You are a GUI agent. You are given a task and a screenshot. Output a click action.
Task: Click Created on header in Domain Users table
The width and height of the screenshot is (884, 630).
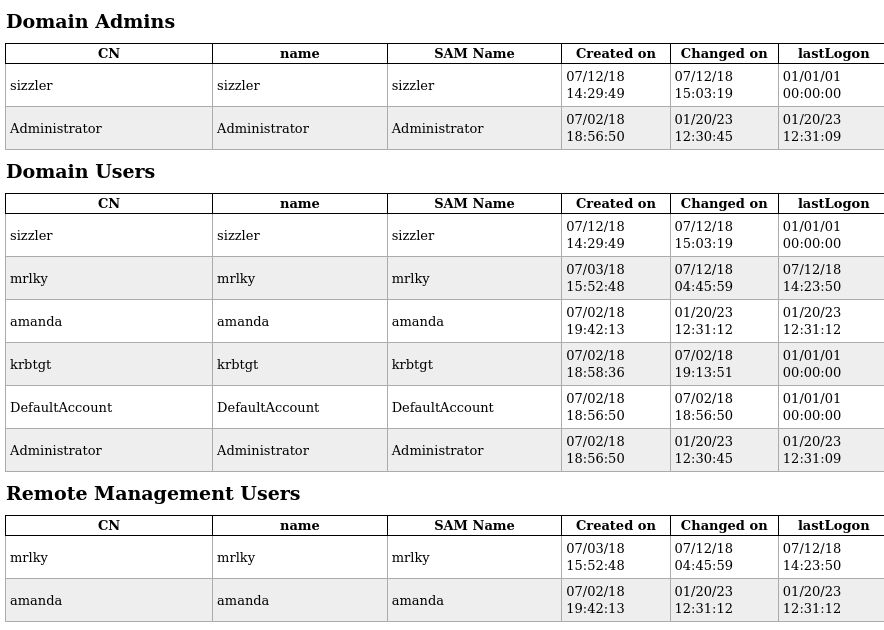(615, 204)
